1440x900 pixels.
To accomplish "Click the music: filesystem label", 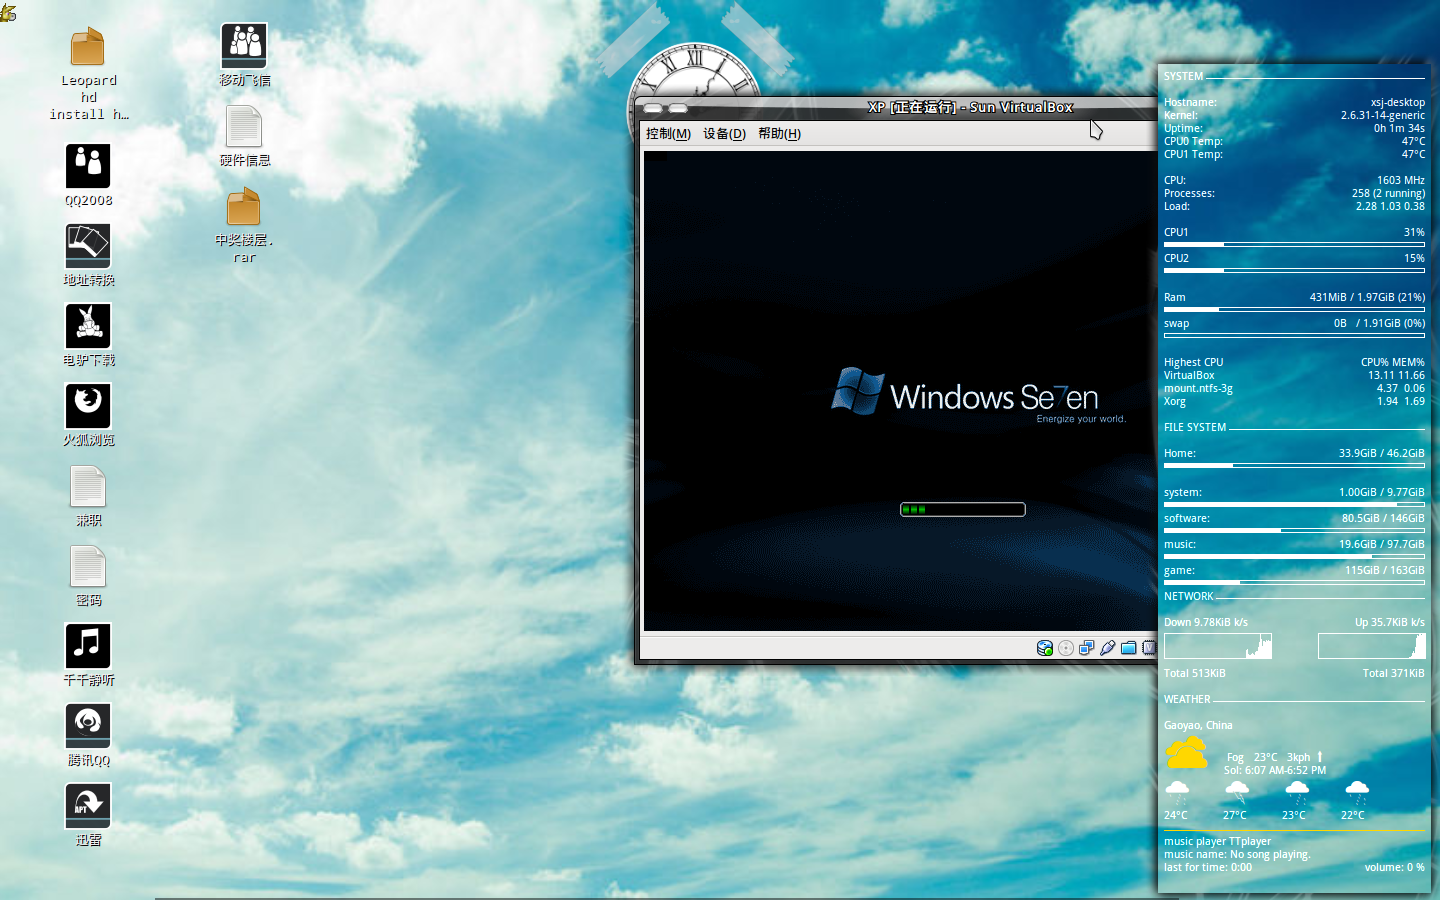I will tap(1180, 544).
